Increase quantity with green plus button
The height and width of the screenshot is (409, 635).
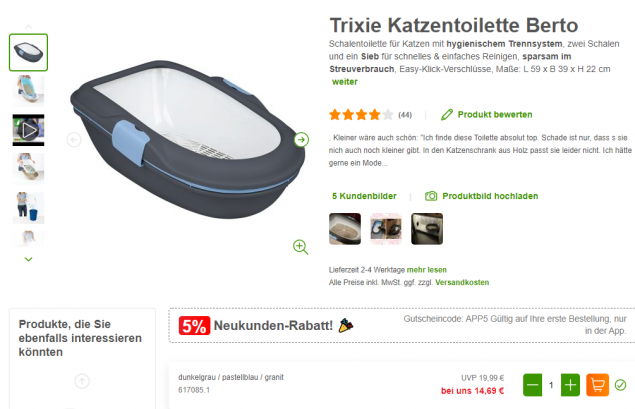coord(570,385)
